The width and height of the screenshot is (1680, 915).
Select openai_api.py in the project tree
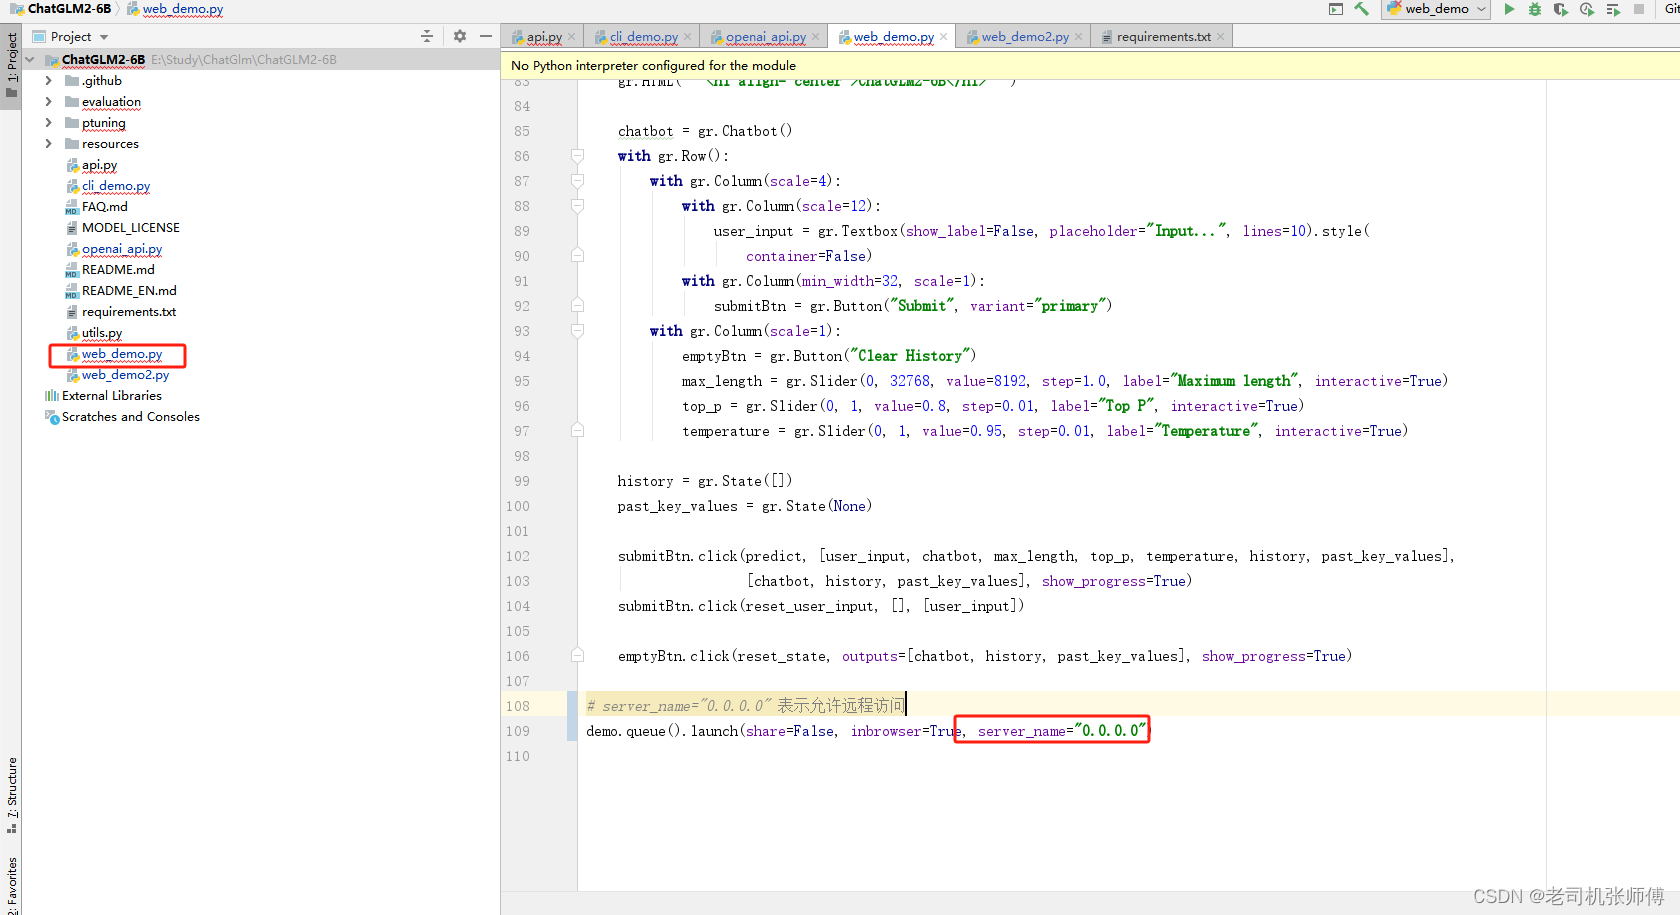pos(122,249)
